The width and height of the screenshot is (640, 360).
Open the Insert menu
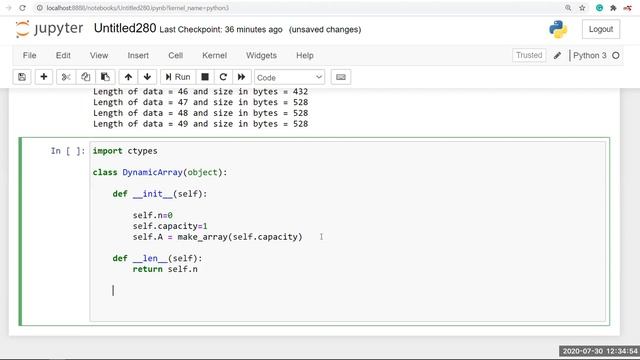(138, 56)
